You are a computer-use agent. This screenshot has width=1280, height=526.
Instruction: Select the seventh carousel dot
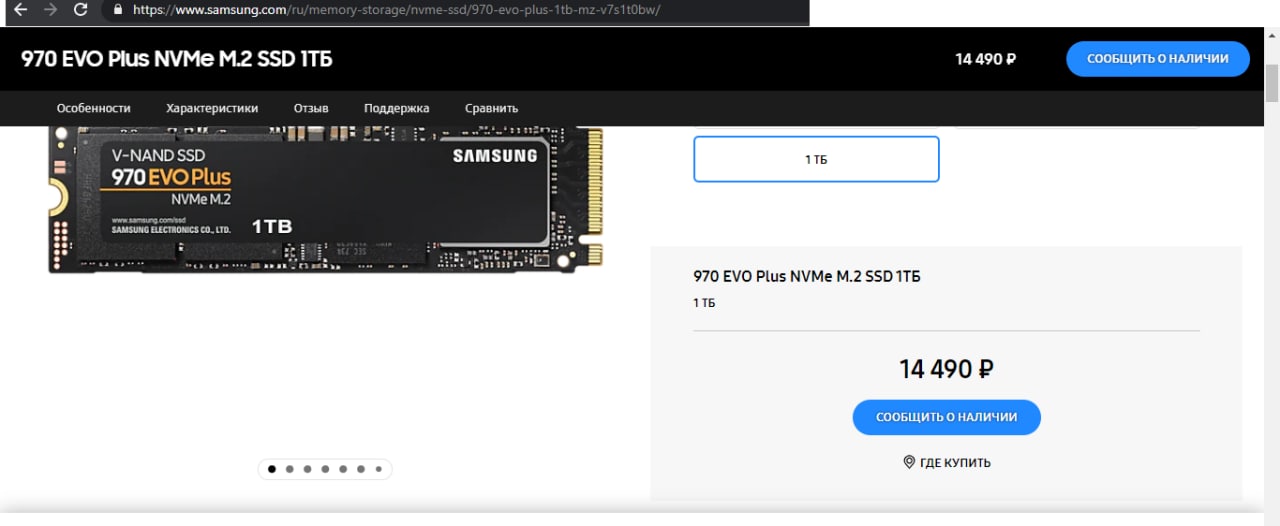coord(379,468)
